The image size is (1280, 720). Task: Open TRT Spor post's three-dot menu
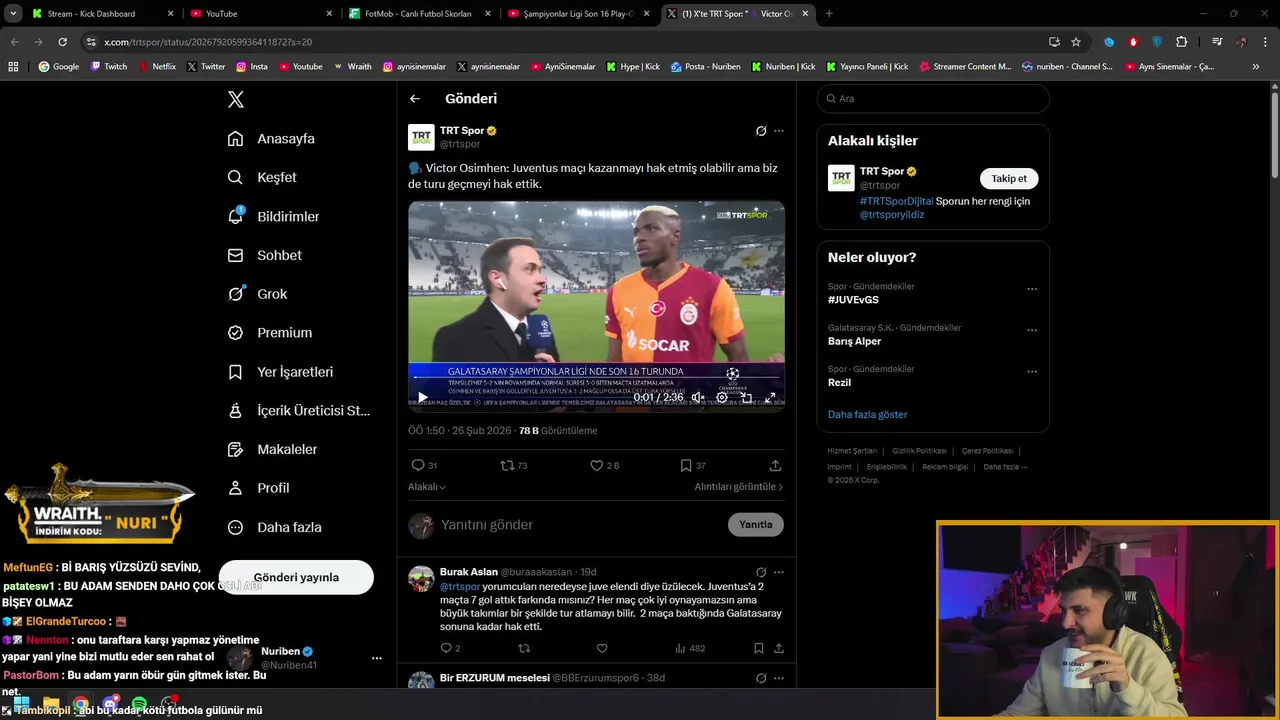pos(779,131)
